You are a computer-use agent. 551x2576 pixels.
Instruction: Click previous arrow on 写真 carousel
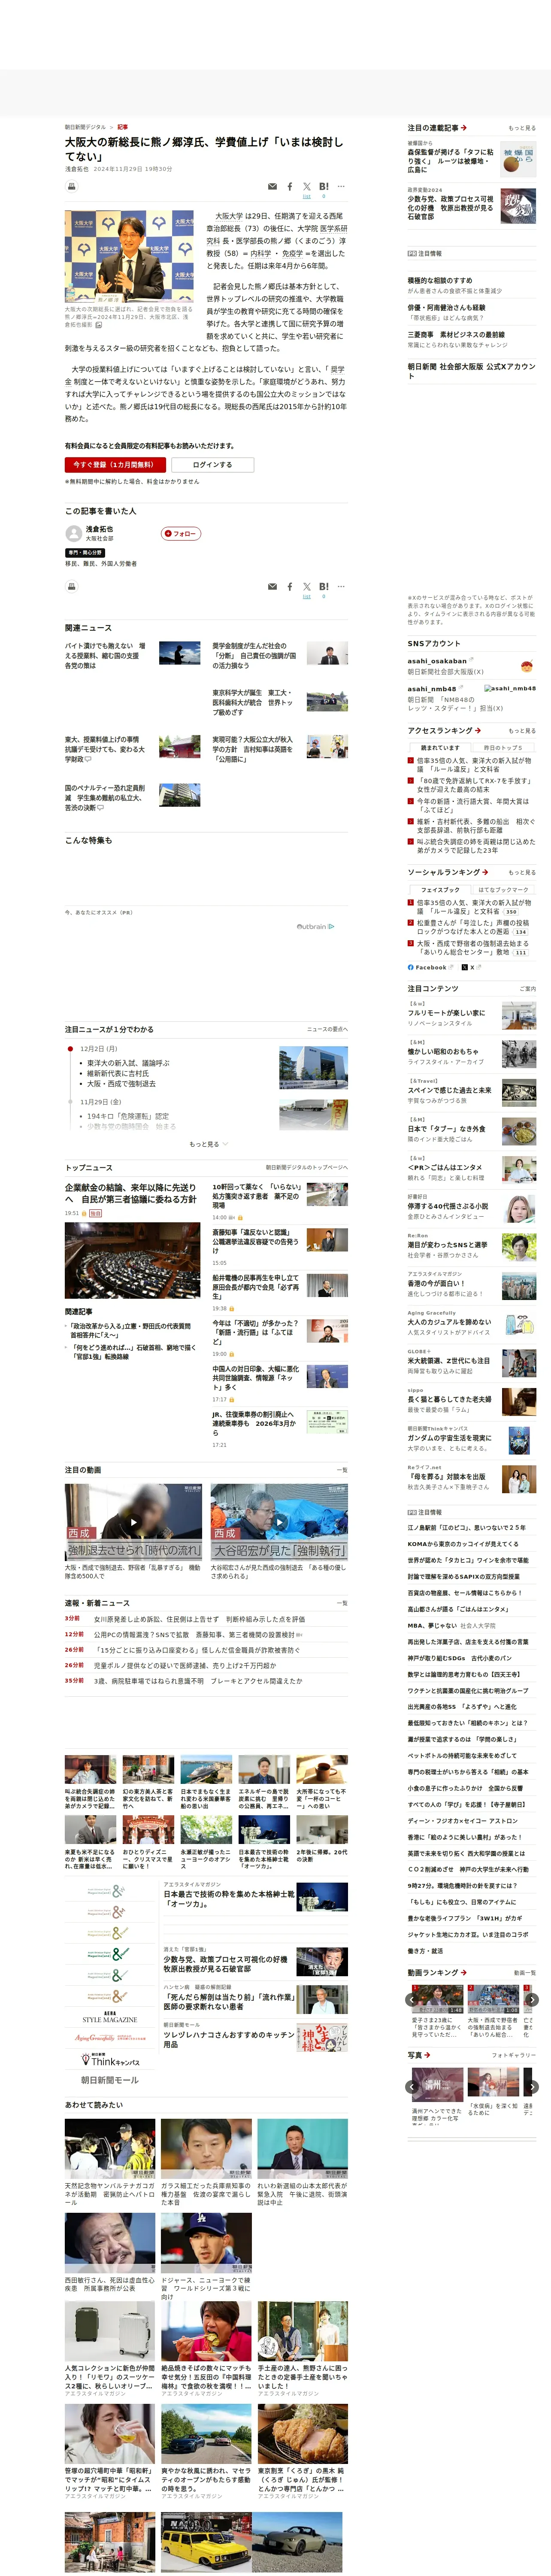point(412,2087)
